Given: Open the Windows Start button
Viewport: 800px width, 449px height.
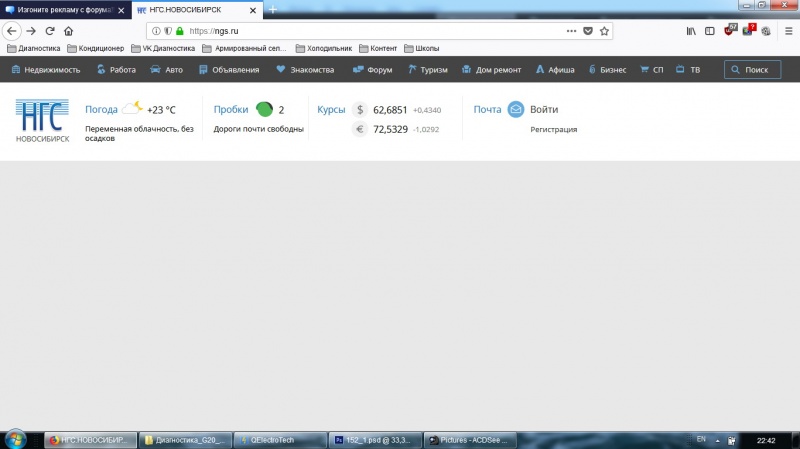Looking at the screenshot, I should pos(15,439).
